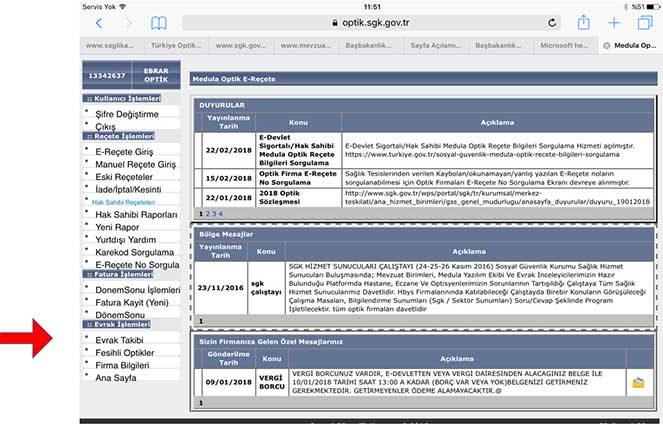Open Yeni Rapor
This screenshot has height=425, width=663.
(117, 227)
